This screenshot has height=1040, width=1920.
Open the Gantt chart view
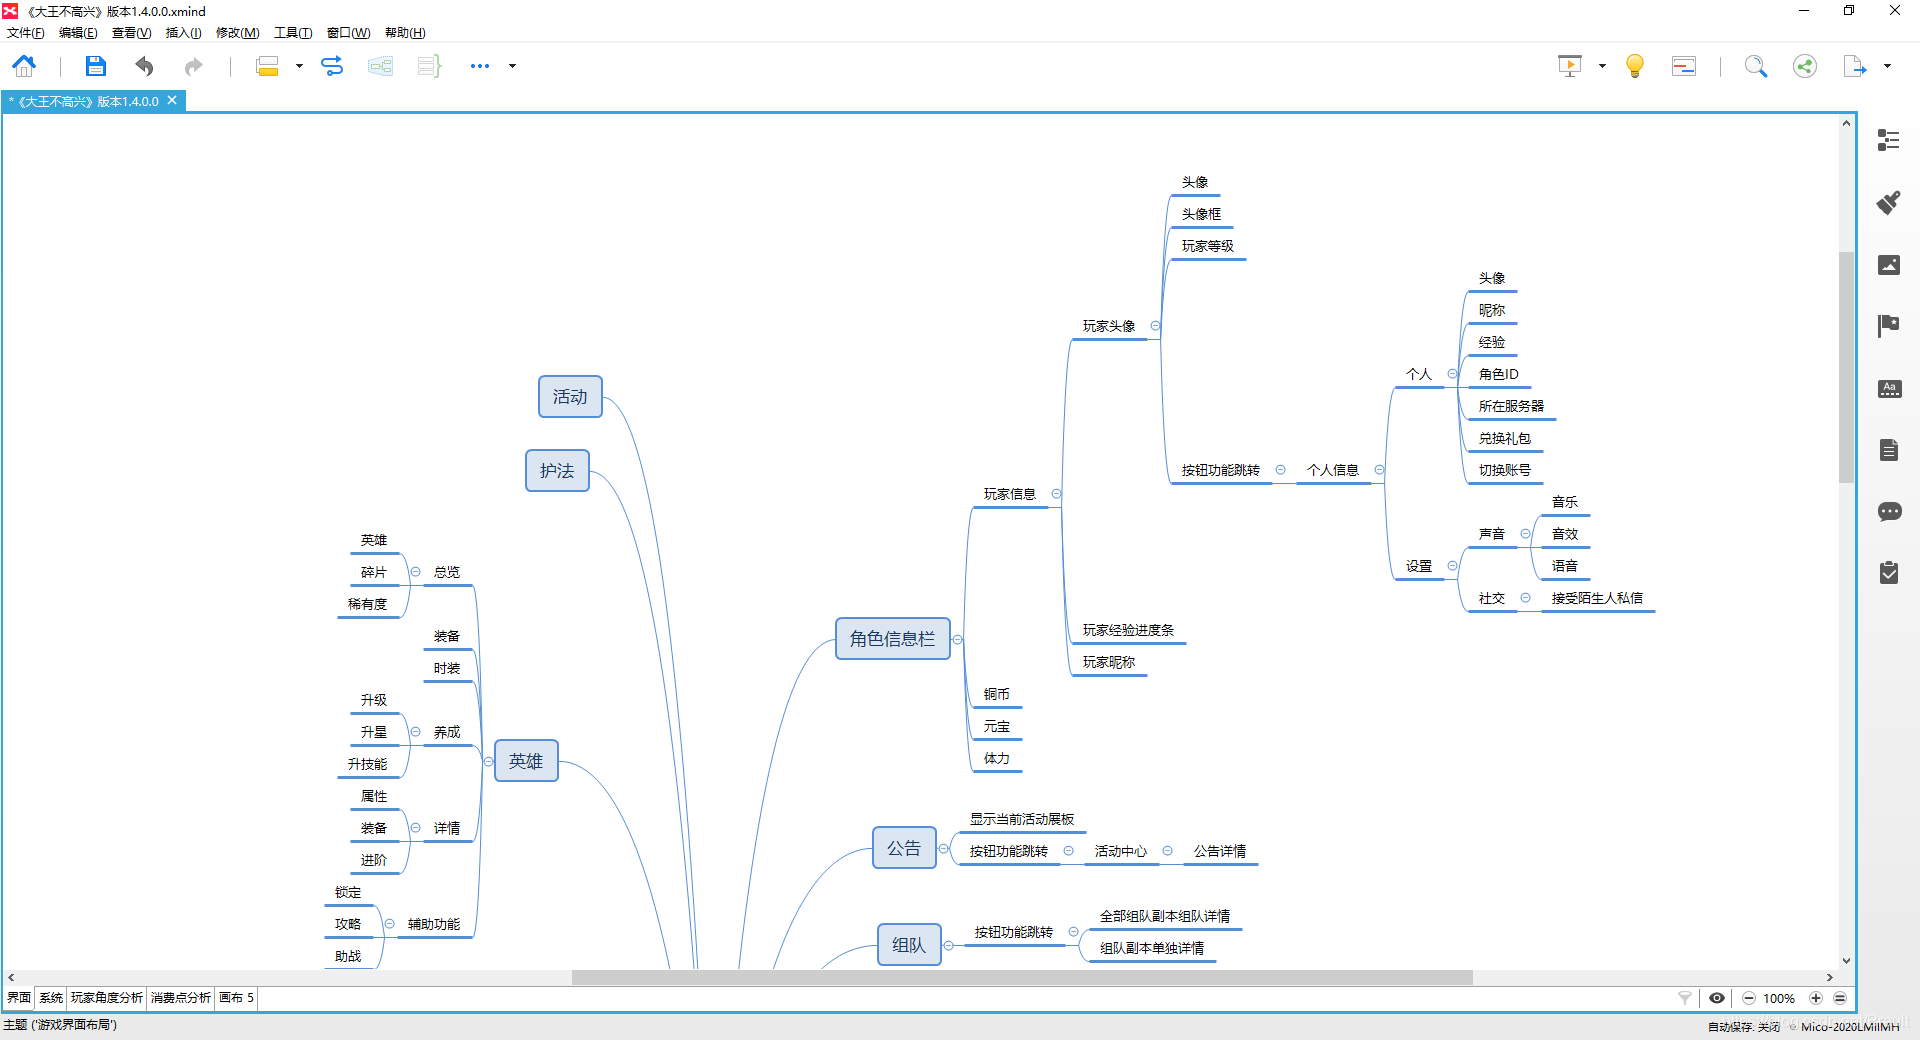click(1684, 66)
